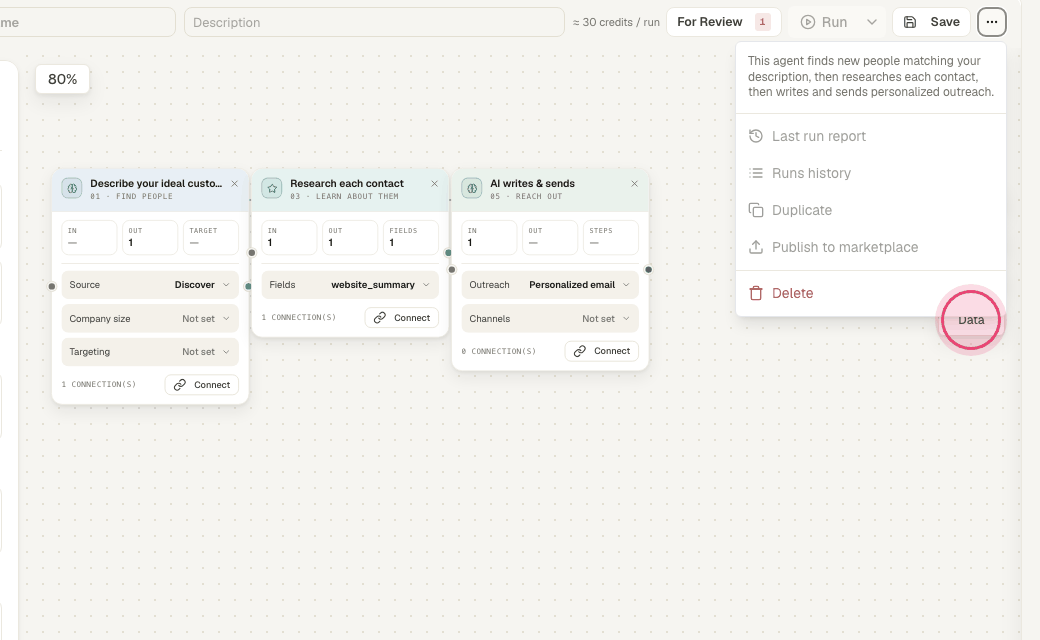Click the Run button
Screen dimensions: 1040x640
coord(824,22)
